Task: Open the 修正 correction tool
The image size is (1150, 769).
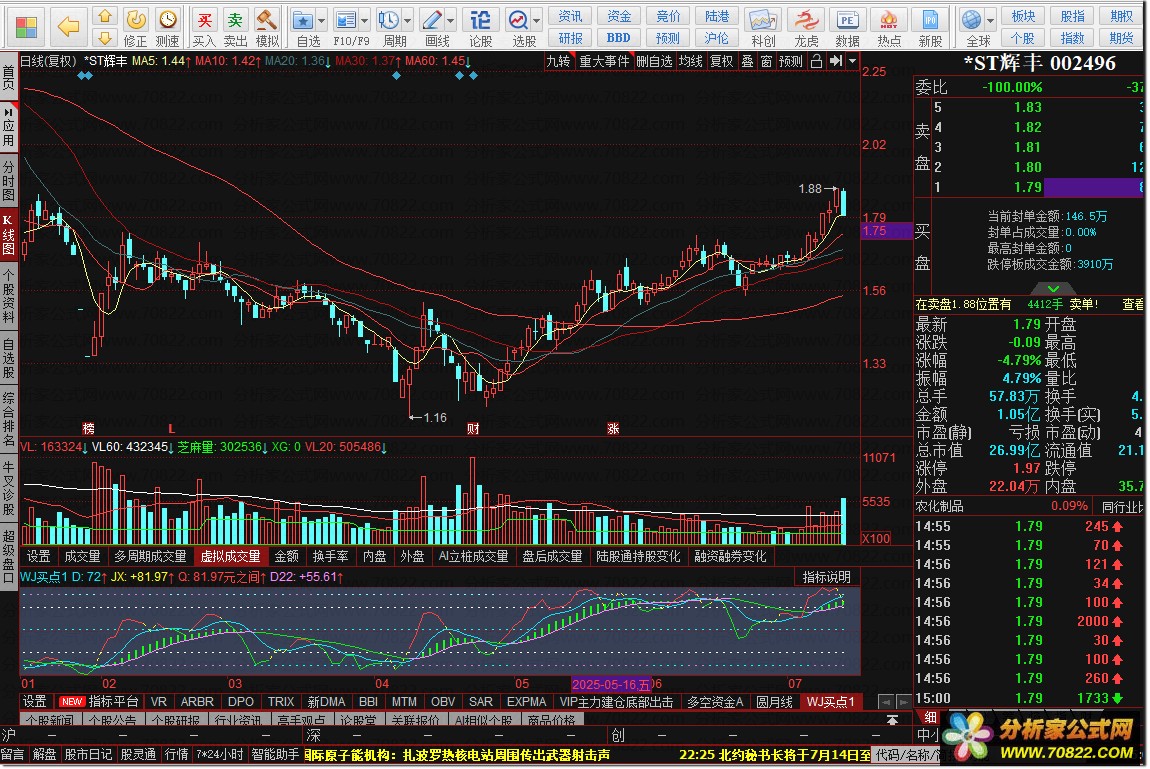Action: 136,27
